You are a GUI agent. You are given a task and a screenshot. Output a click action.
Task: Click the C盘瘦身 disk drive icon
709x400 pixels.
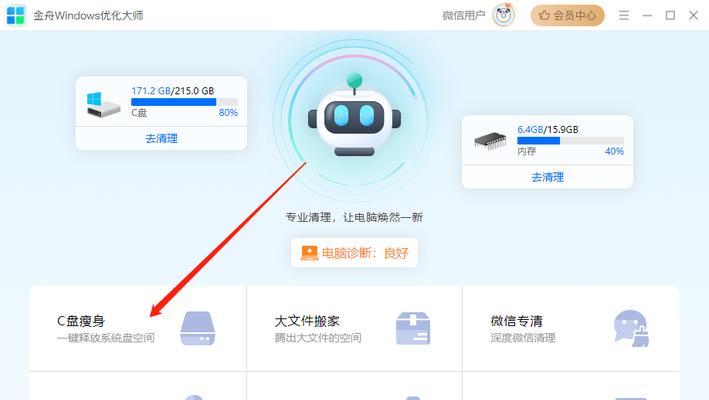pos(198,329)
